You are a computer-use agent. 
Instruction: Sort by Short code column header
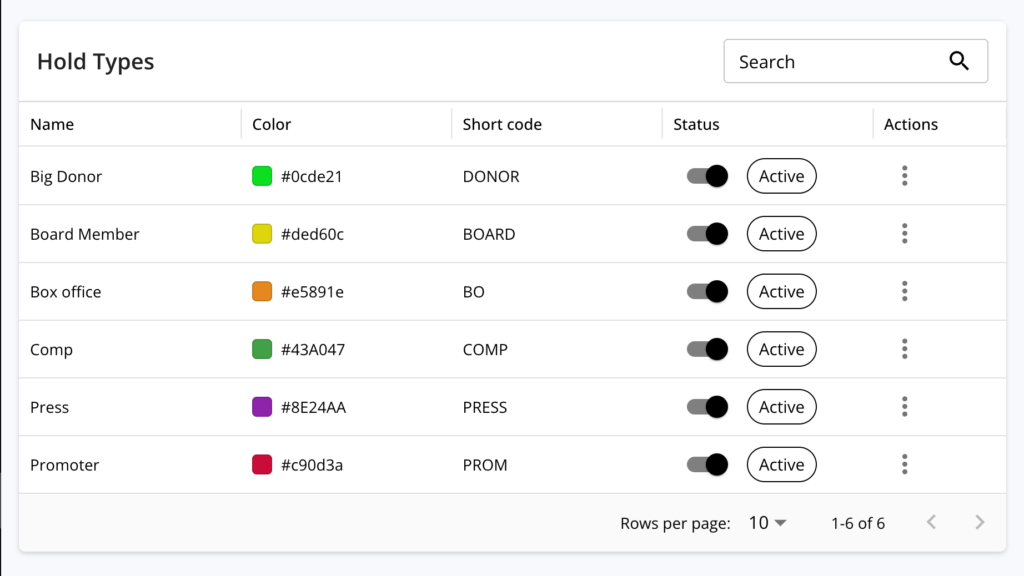click(502, 124)
